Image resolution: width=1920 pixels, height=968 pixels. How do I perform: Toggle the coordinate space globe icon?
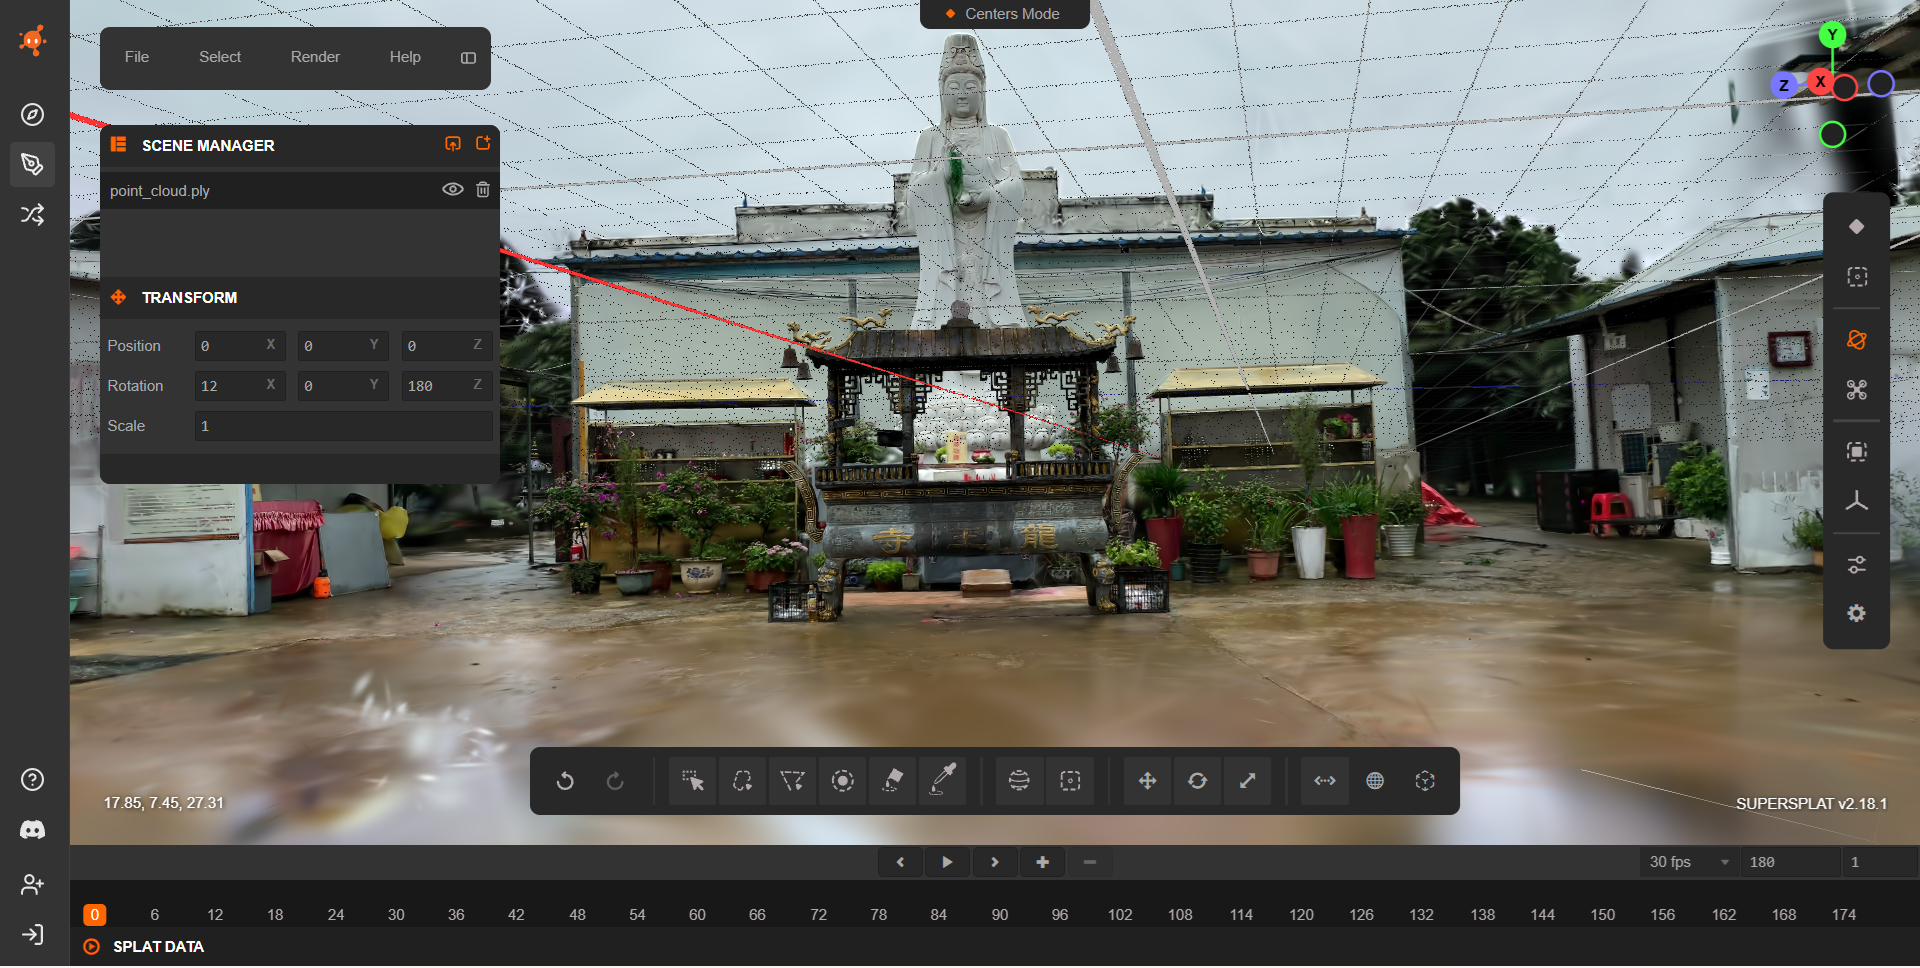[1375, 781]
